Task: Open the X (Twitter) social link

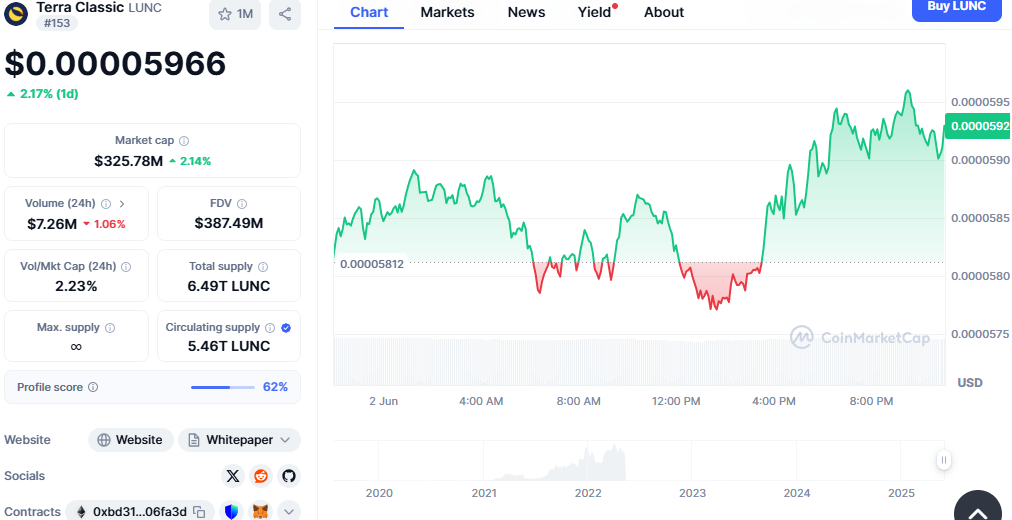Action: [x=233, y=476]
